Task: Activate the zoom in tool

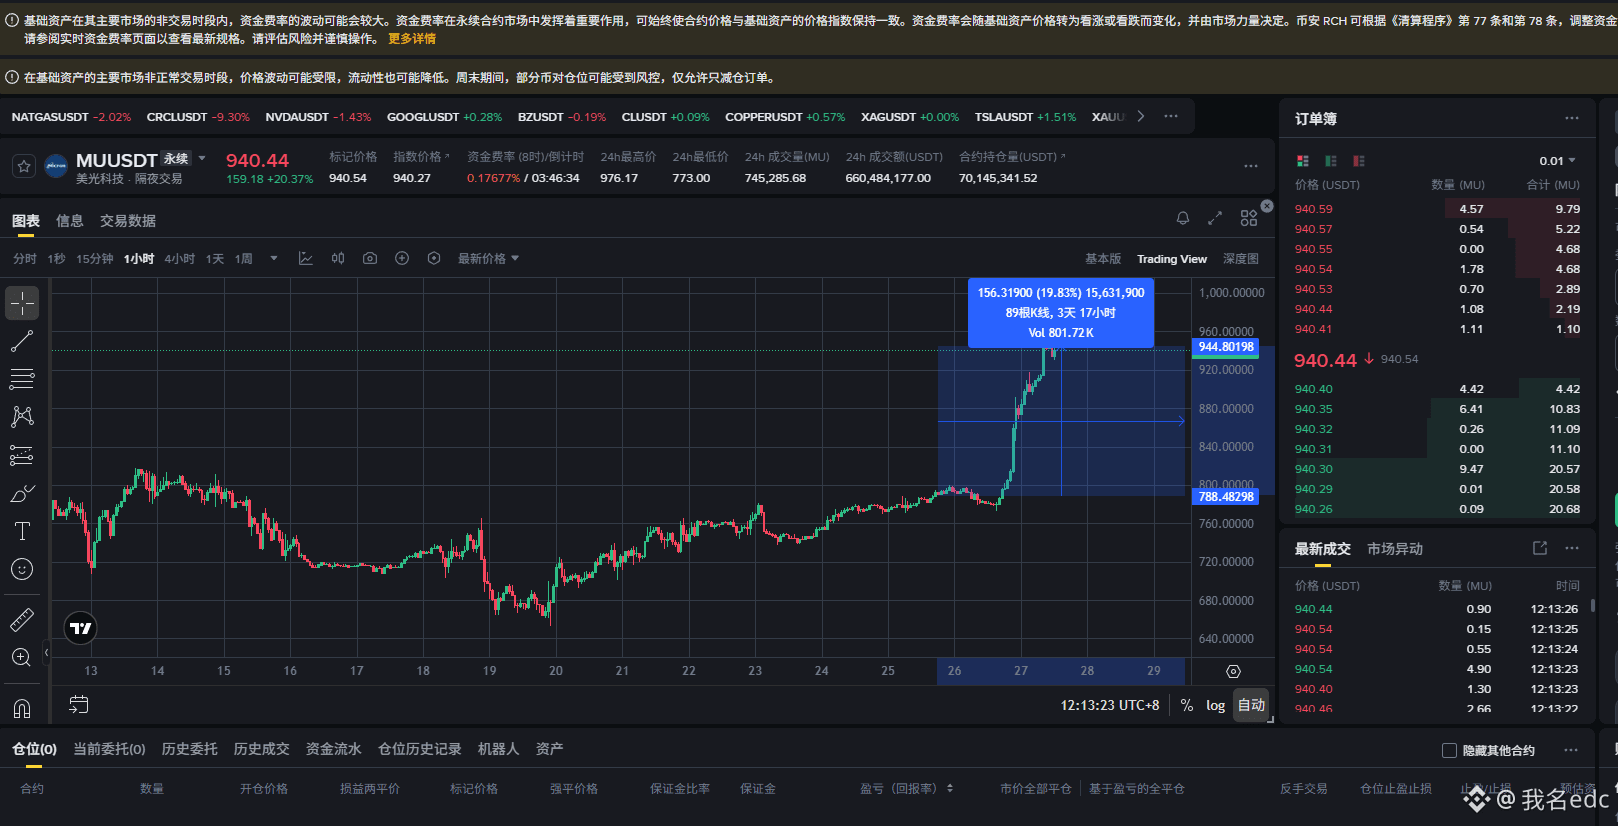Action: point(22,657)
